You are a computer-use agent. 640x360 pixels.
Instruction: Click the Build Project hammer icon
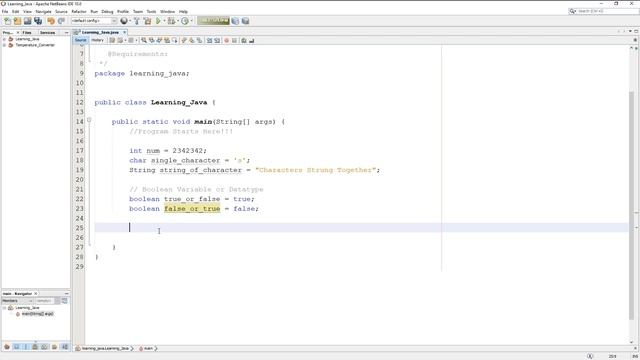(137, 21)
